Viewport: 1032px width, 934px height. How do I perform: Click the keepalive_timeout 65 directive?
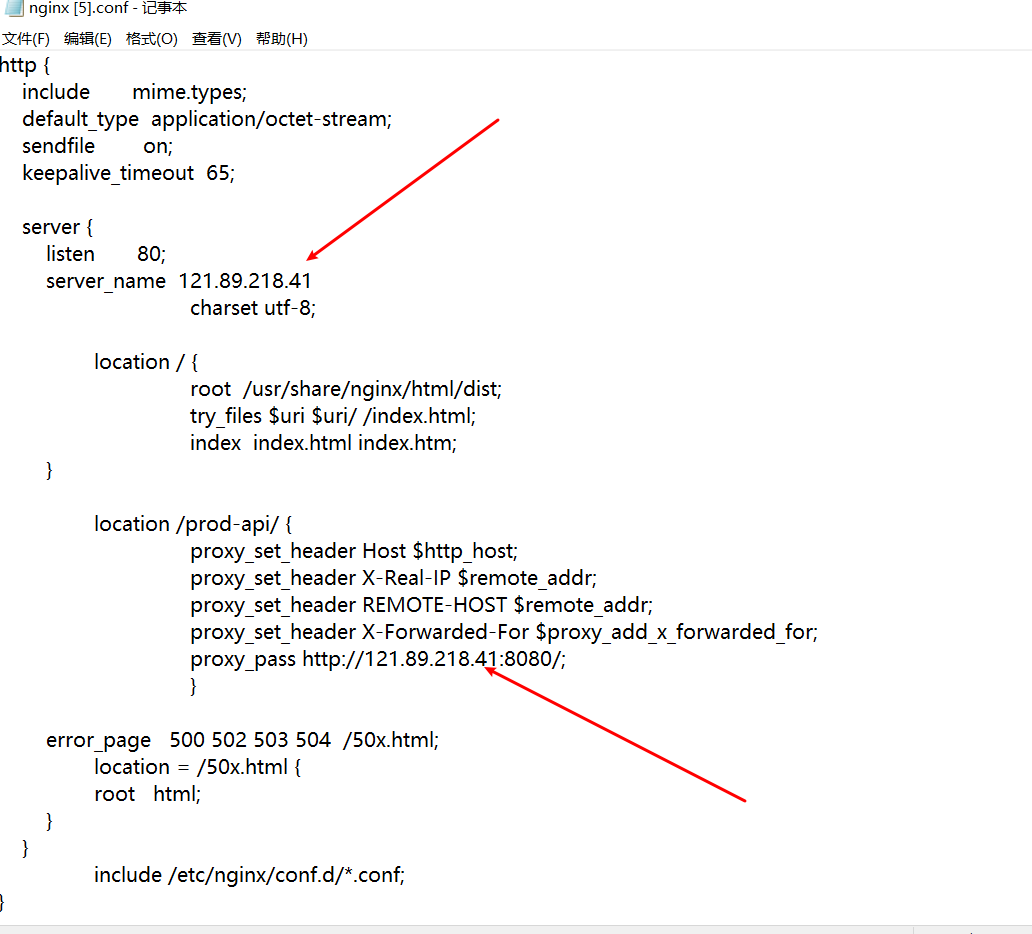(128, 172)
